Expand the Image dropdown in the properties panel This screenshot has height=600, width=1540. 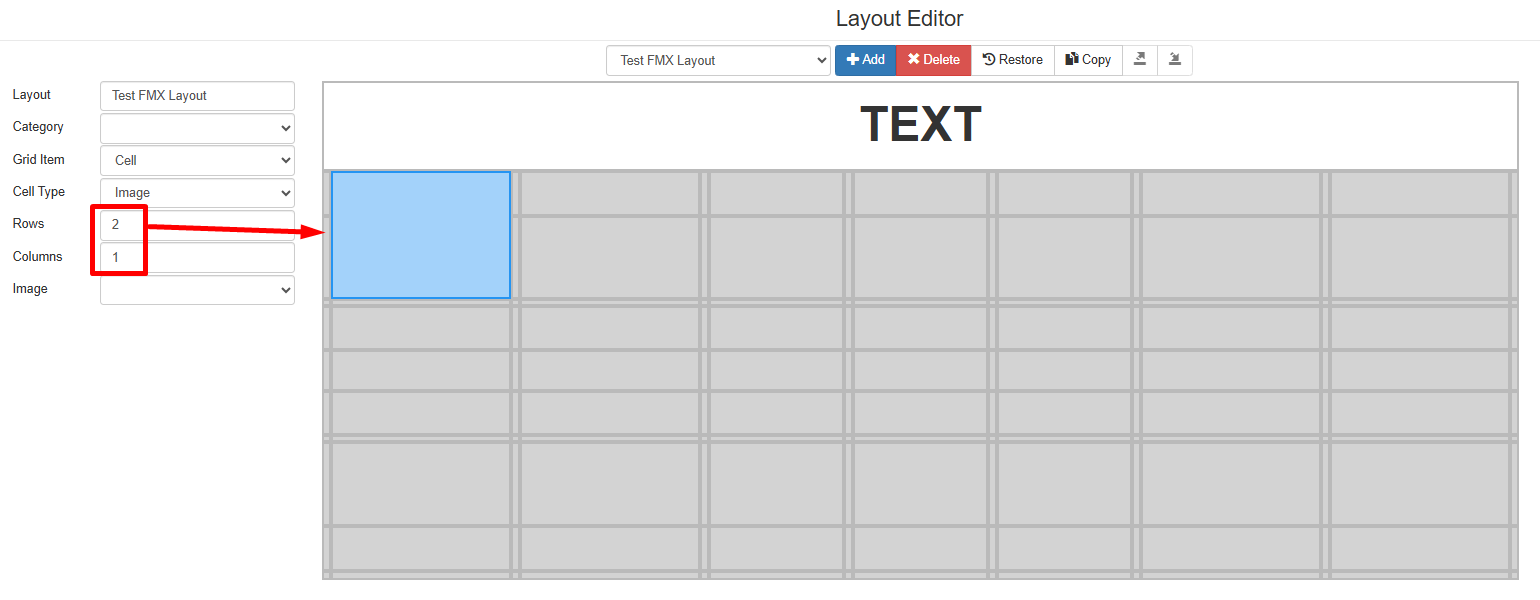(197, 290)
